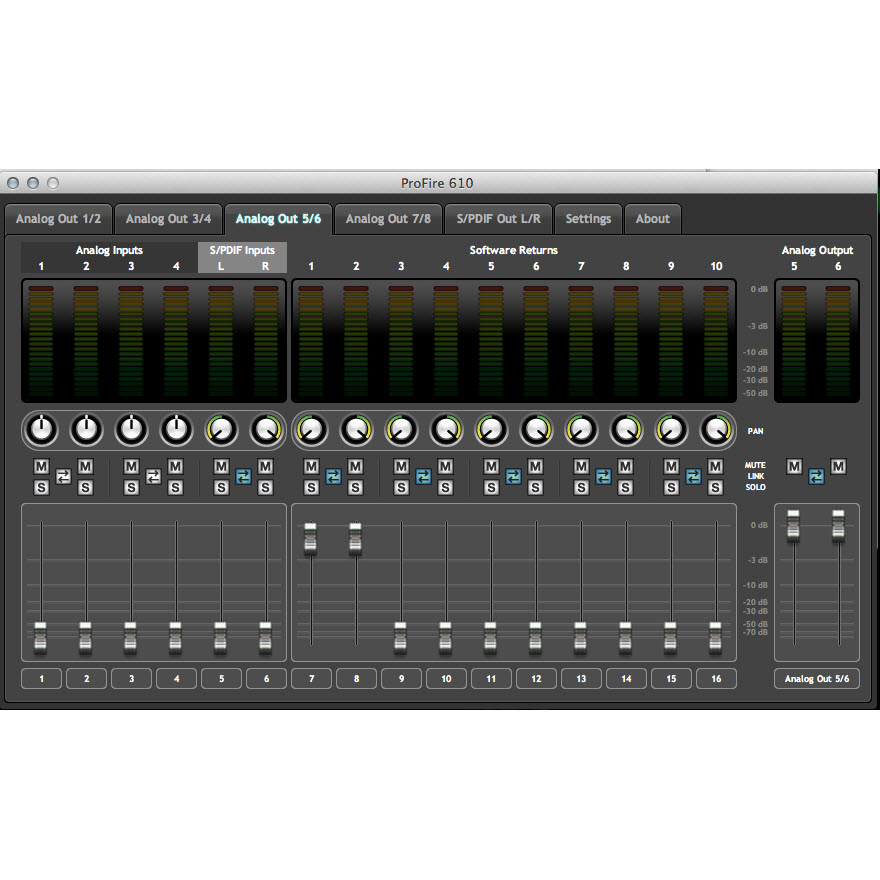Mute the S/PDIF Input L channel
This screenshot has height=880, width=880.
(x=221, y=466)
